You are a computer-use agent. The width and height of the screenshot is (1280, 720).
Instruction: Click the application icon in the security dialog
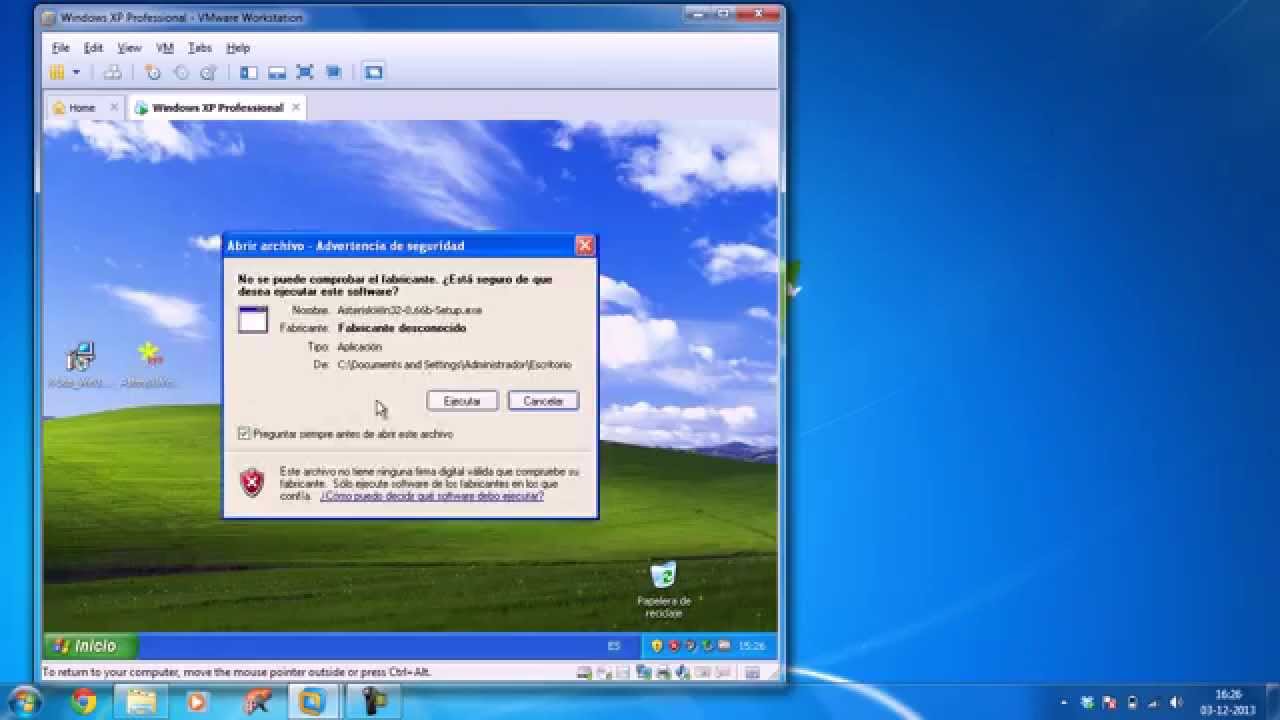(x=253, y=319)
